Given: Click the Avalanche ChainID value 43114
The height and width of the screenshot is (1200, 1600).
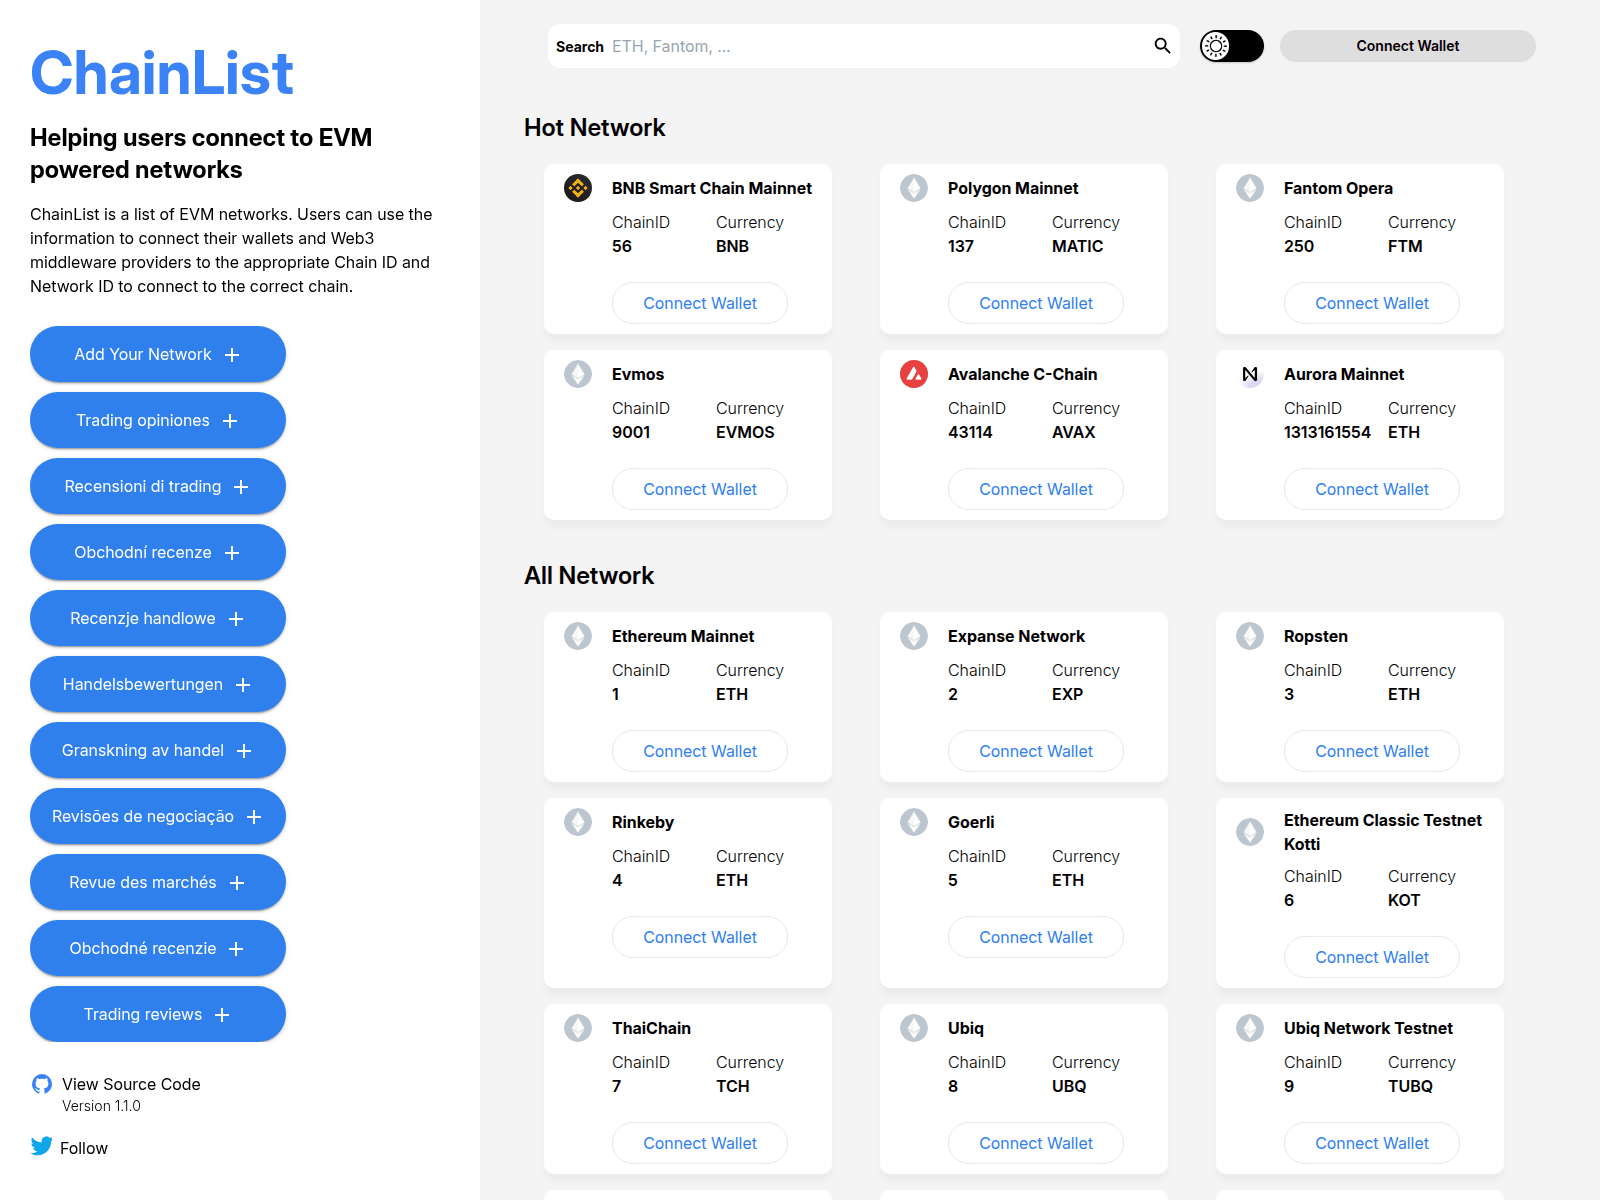Looking at the screenshot, I should point(970,432).
